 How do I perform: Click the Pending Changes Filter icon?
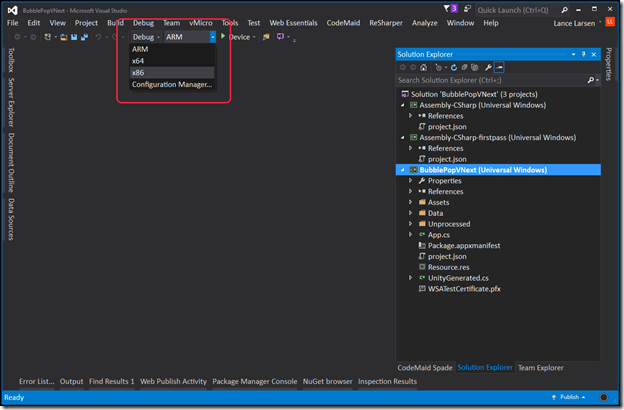438,68
